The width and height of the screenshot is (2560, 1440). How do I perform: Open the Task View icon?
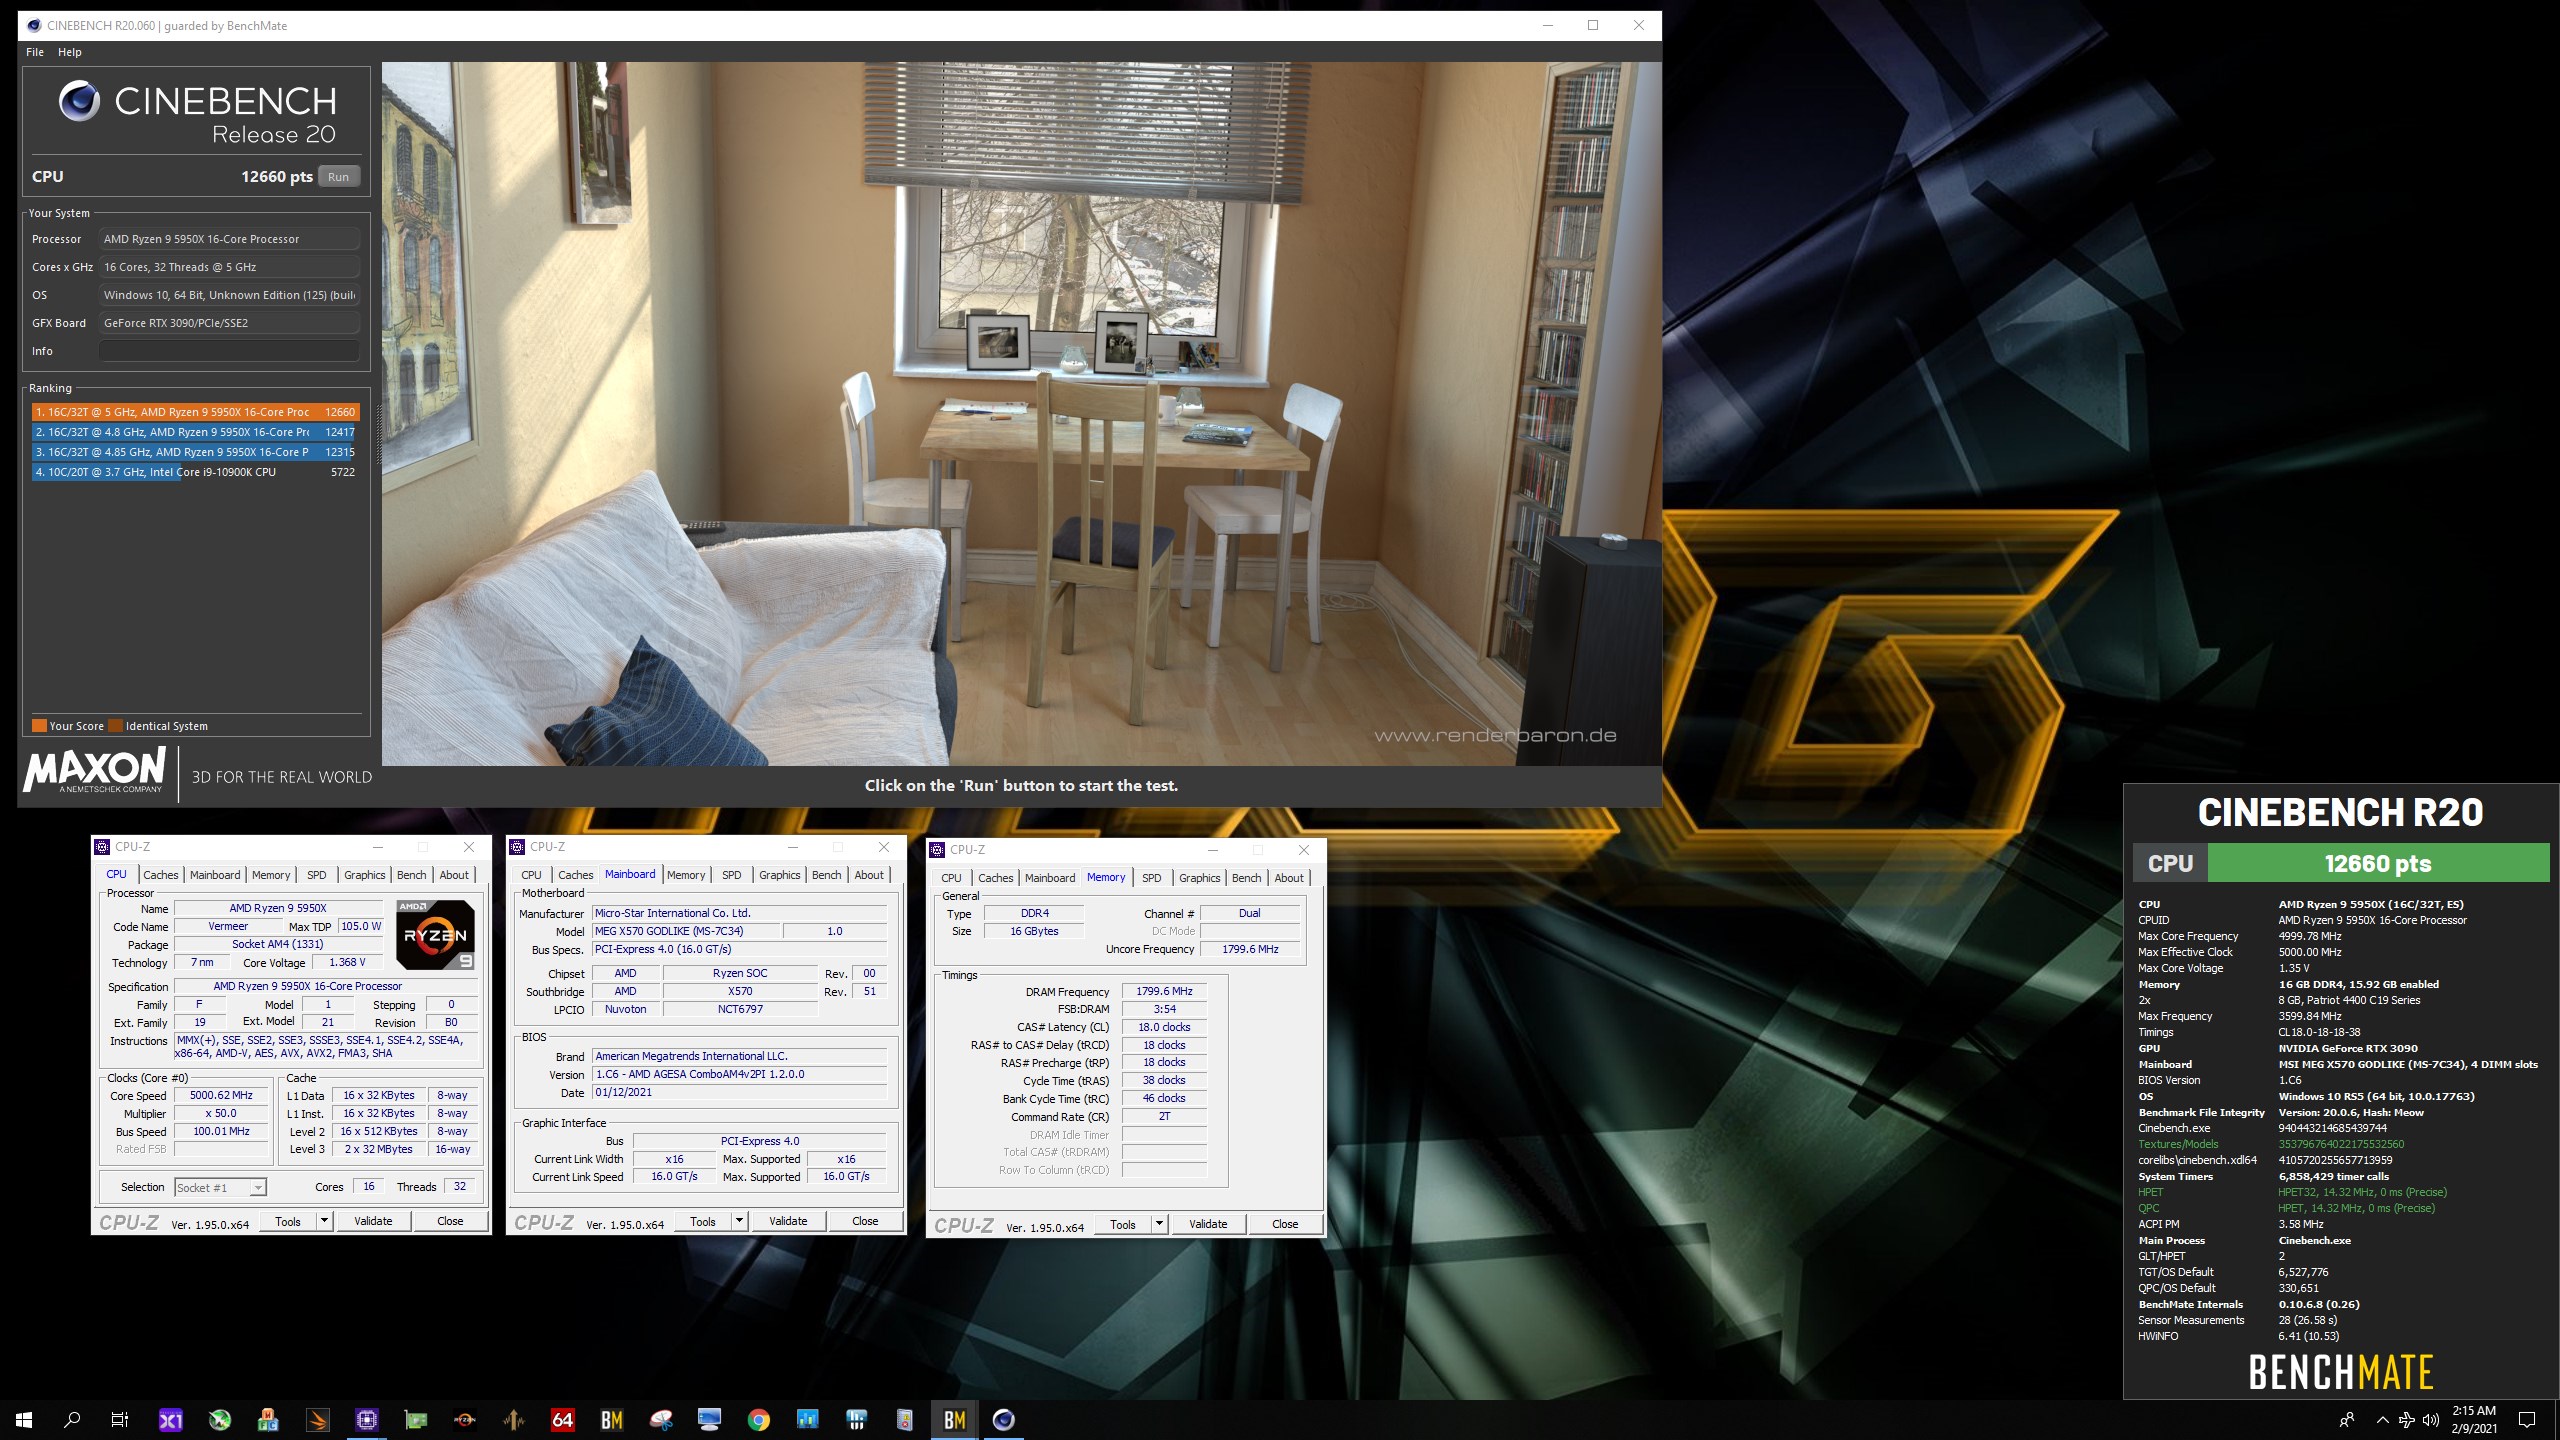[x=120, y=1419]
